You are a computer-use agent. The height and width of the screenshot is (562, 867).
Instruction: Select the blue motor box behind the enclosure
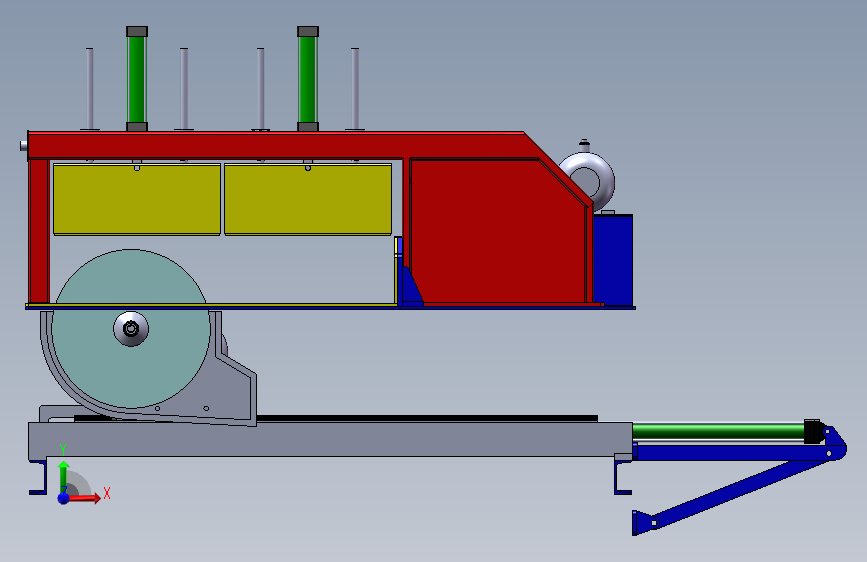point(613,260)
